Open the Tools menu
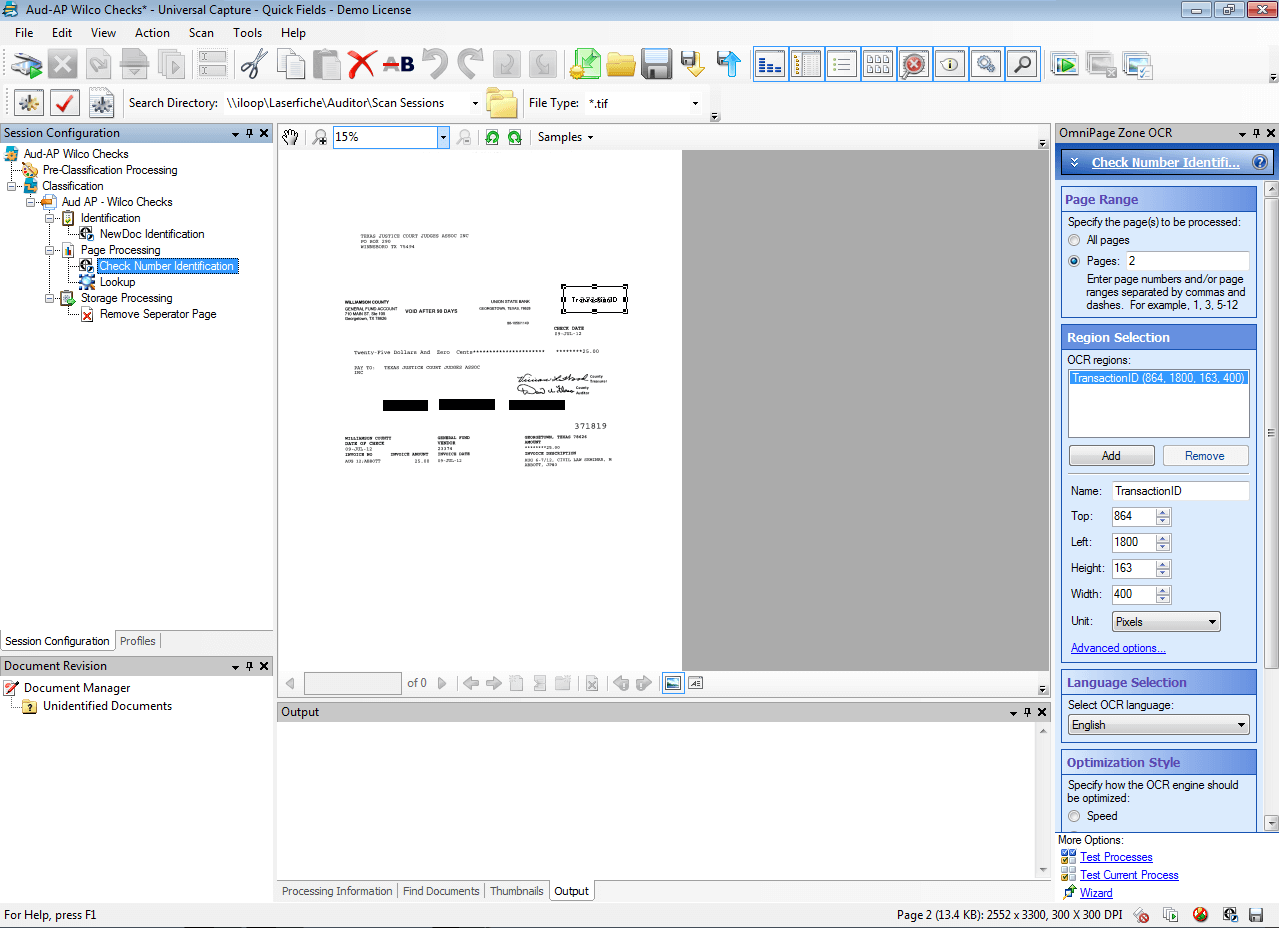 click(x=247, y=33)
